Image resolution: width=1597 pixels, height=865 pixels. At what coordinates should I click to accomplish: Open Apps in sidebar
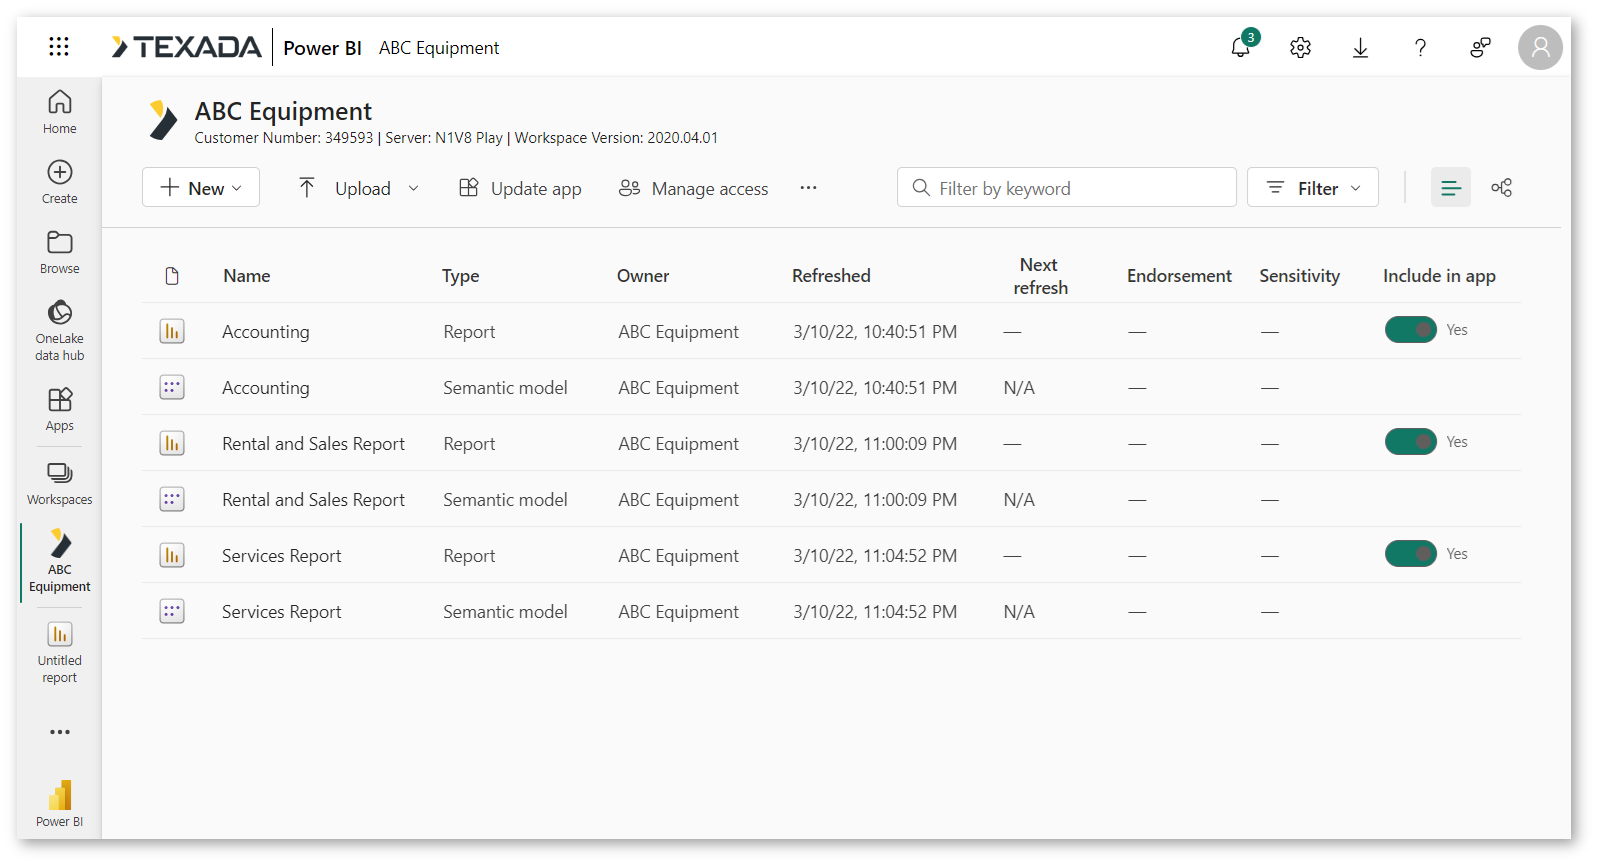coord(60,409)
